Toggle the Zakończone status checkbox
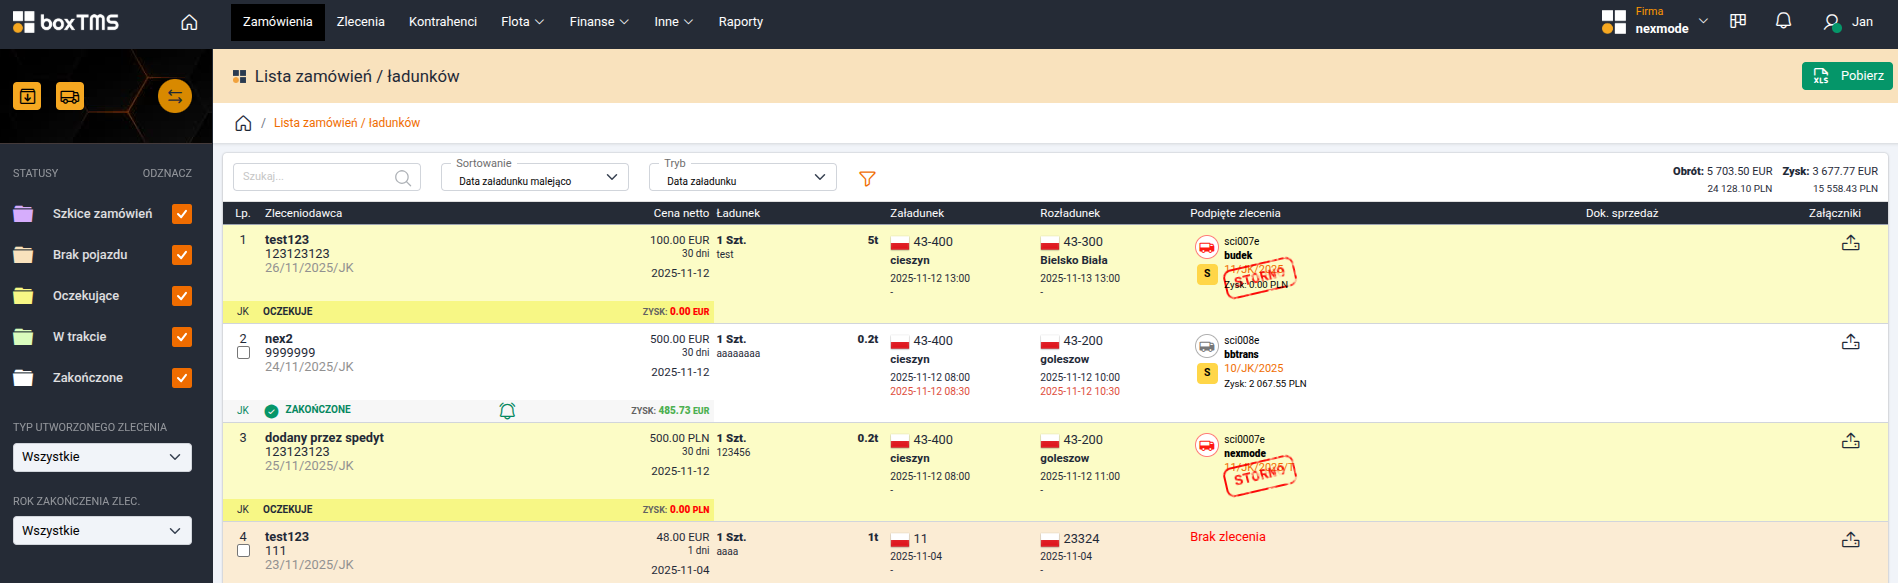Image resolution: width=1898 pixels, height=583 pixels. (182, 378)
